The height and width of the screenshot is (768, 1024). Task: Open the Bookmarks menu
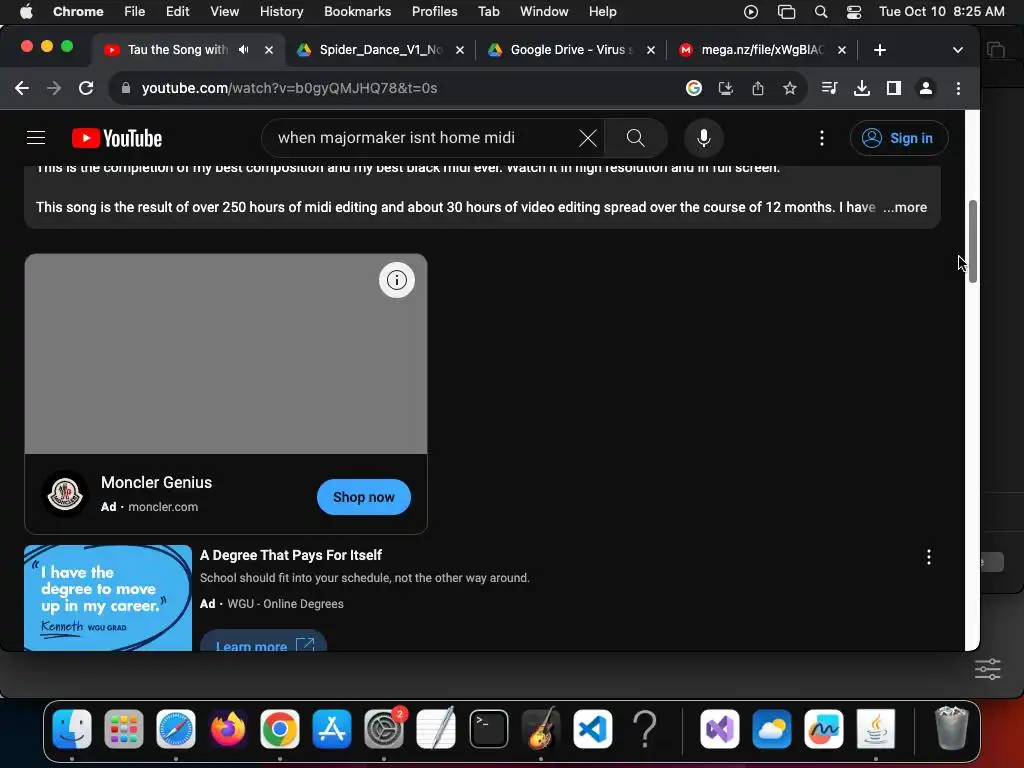357,12
